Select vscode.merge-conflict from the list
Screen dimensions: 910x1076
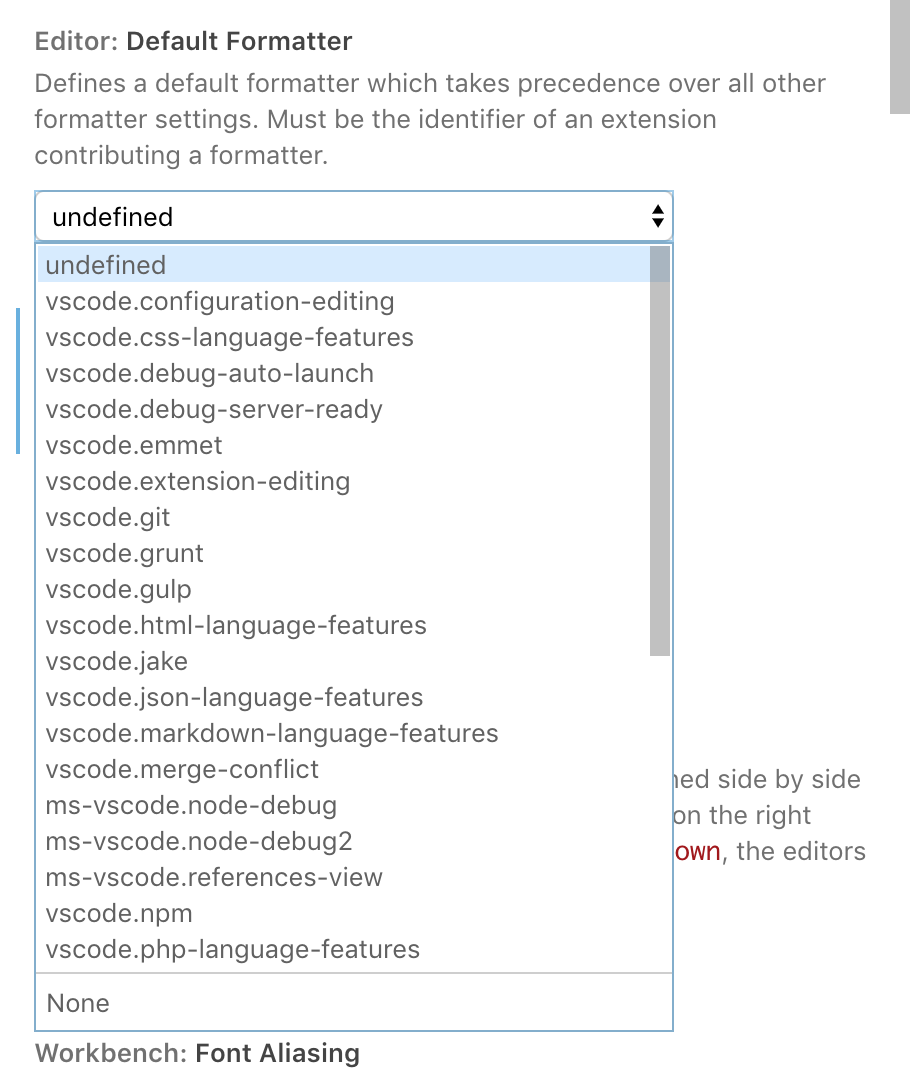tap(182, 769)
